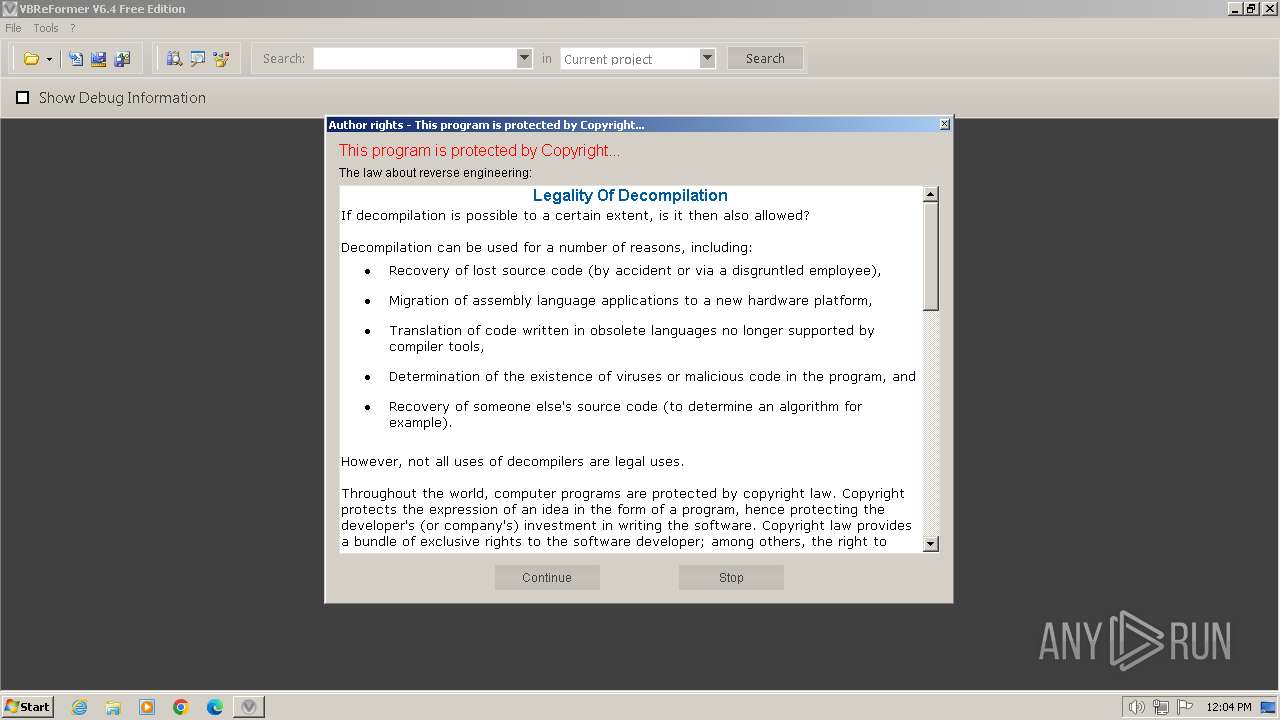Screen dimensions: 1280x720
Task: Launch Google Chrome from taskbar
Action: (x=181, y=707)
